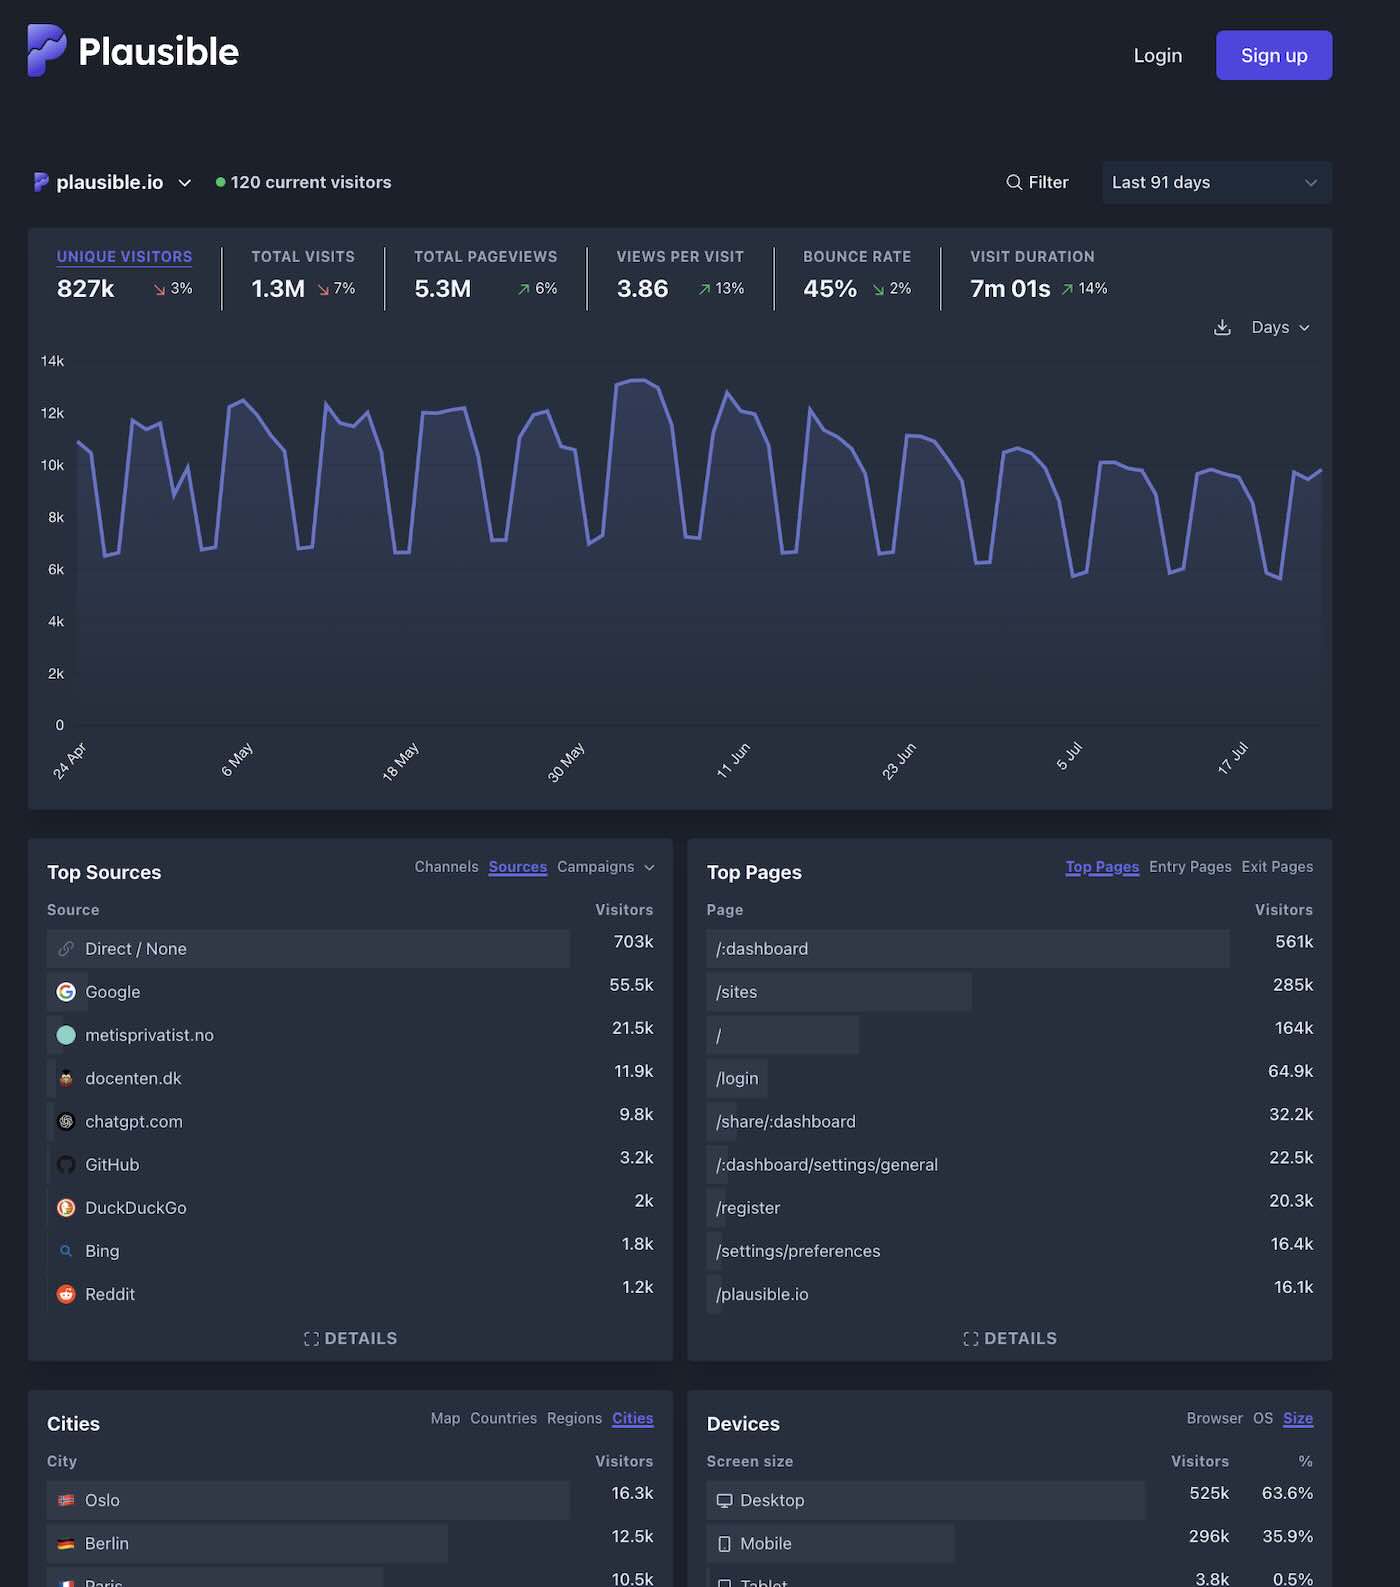Open the plausible.io site switcher dropdown
Image resolution: width=1400 pixels, height=1587 pixels.
pos(112,182)
